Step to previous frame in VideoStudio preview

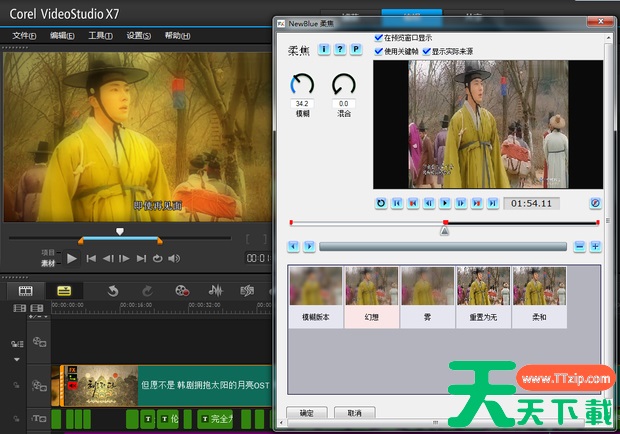(108, 259)
